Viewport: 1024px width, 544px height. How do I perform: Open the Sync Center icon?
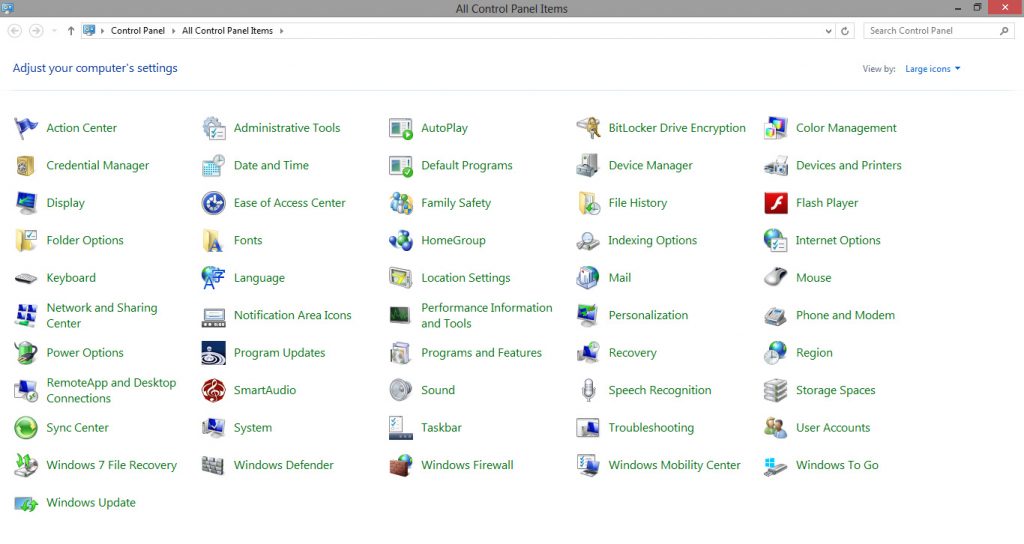point(26,428)
